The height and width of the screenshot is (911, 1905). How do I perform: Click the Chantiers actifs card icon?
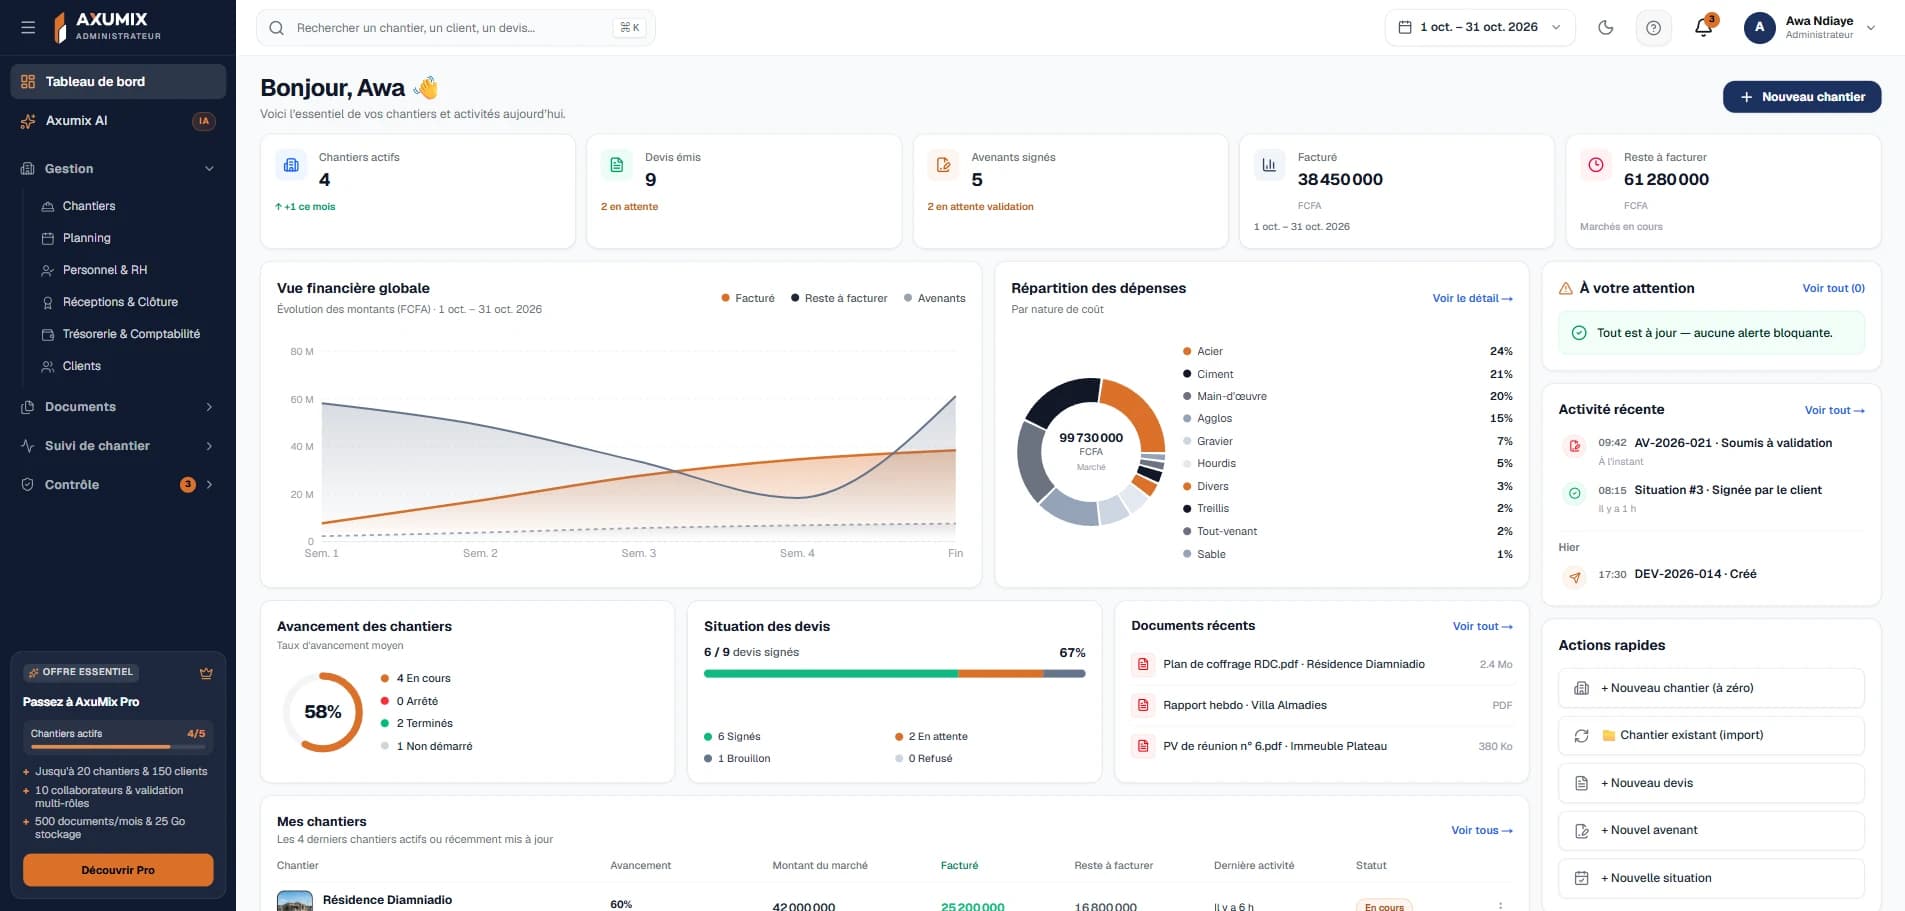coord(291,165)
